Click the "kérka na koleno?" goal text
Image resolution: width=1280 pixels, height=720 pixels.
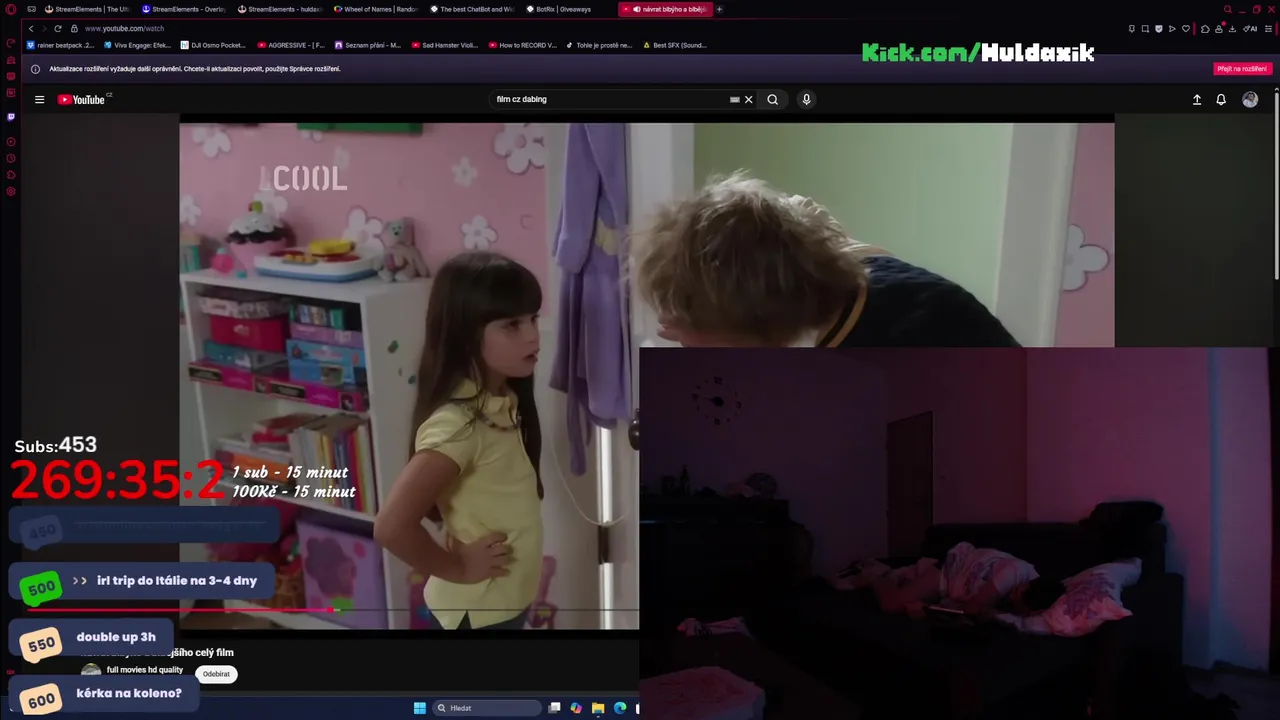click(x=129, y=693)
